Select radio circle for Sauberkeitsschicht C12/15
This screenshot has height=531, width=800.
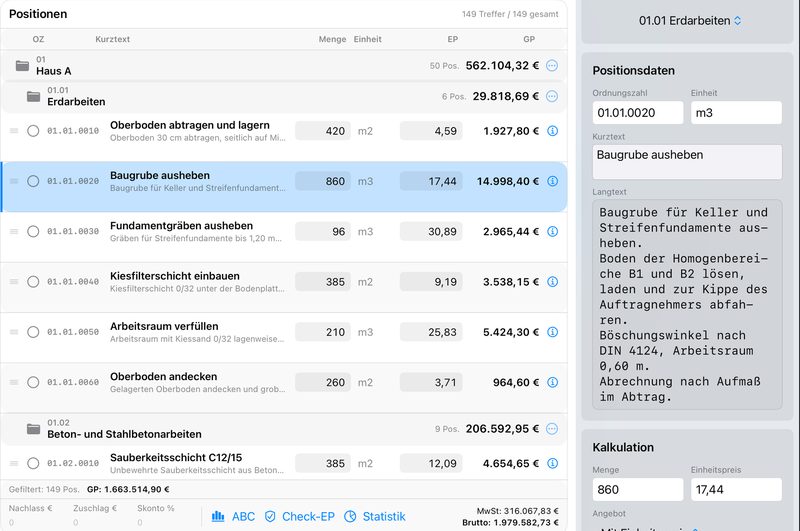click(x=33, y=463)
